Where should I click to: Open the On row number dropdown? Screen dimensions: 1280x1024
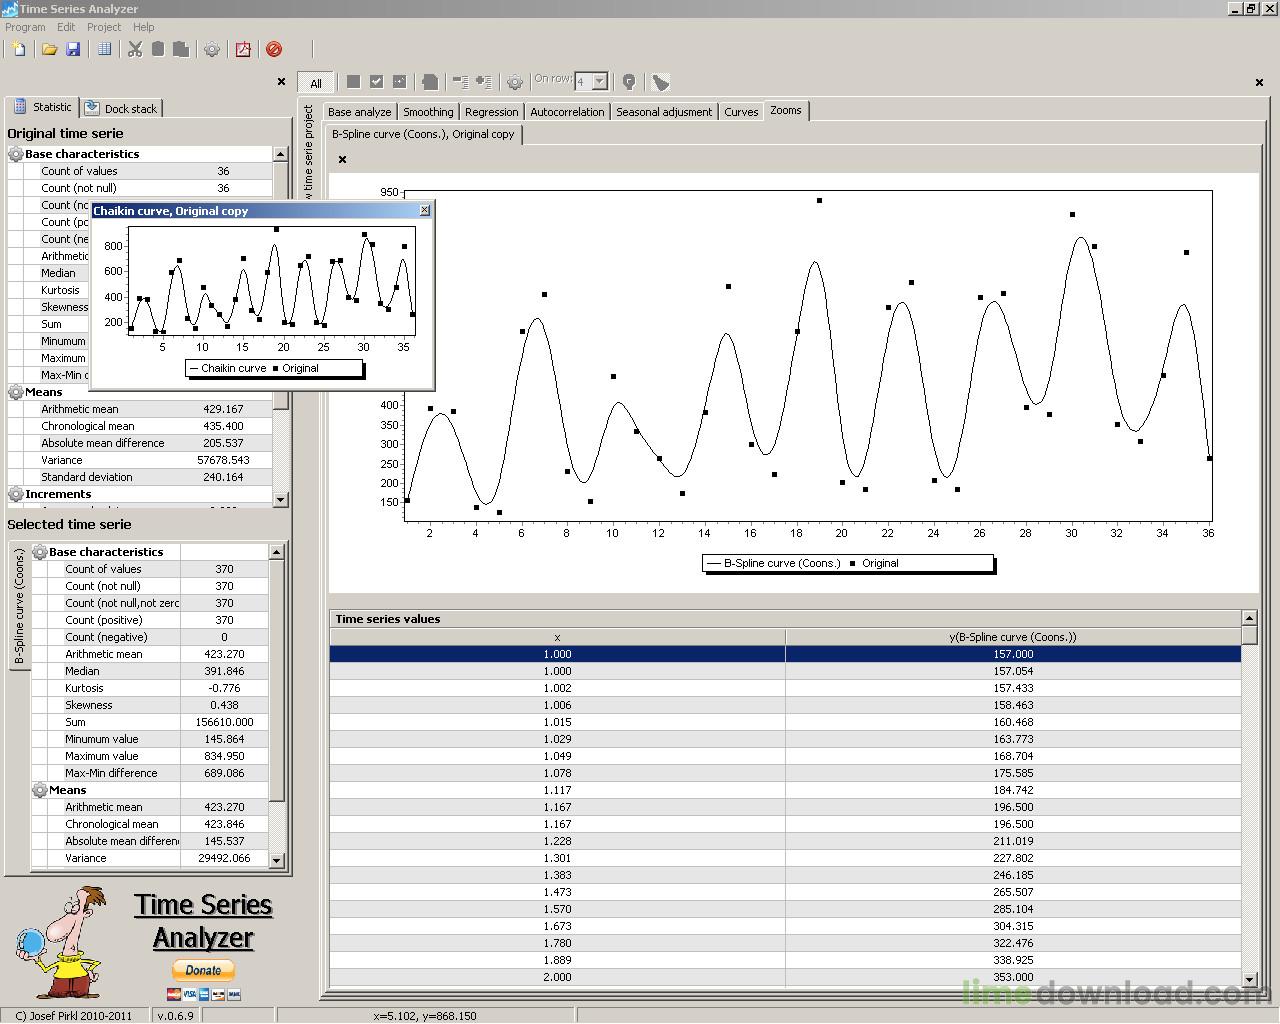(x=601, y=81)
